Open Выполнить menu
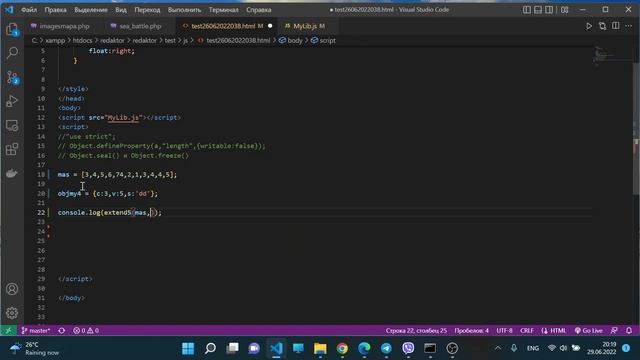This screenshot has width=640, height=360. click(x=184, y=9)
